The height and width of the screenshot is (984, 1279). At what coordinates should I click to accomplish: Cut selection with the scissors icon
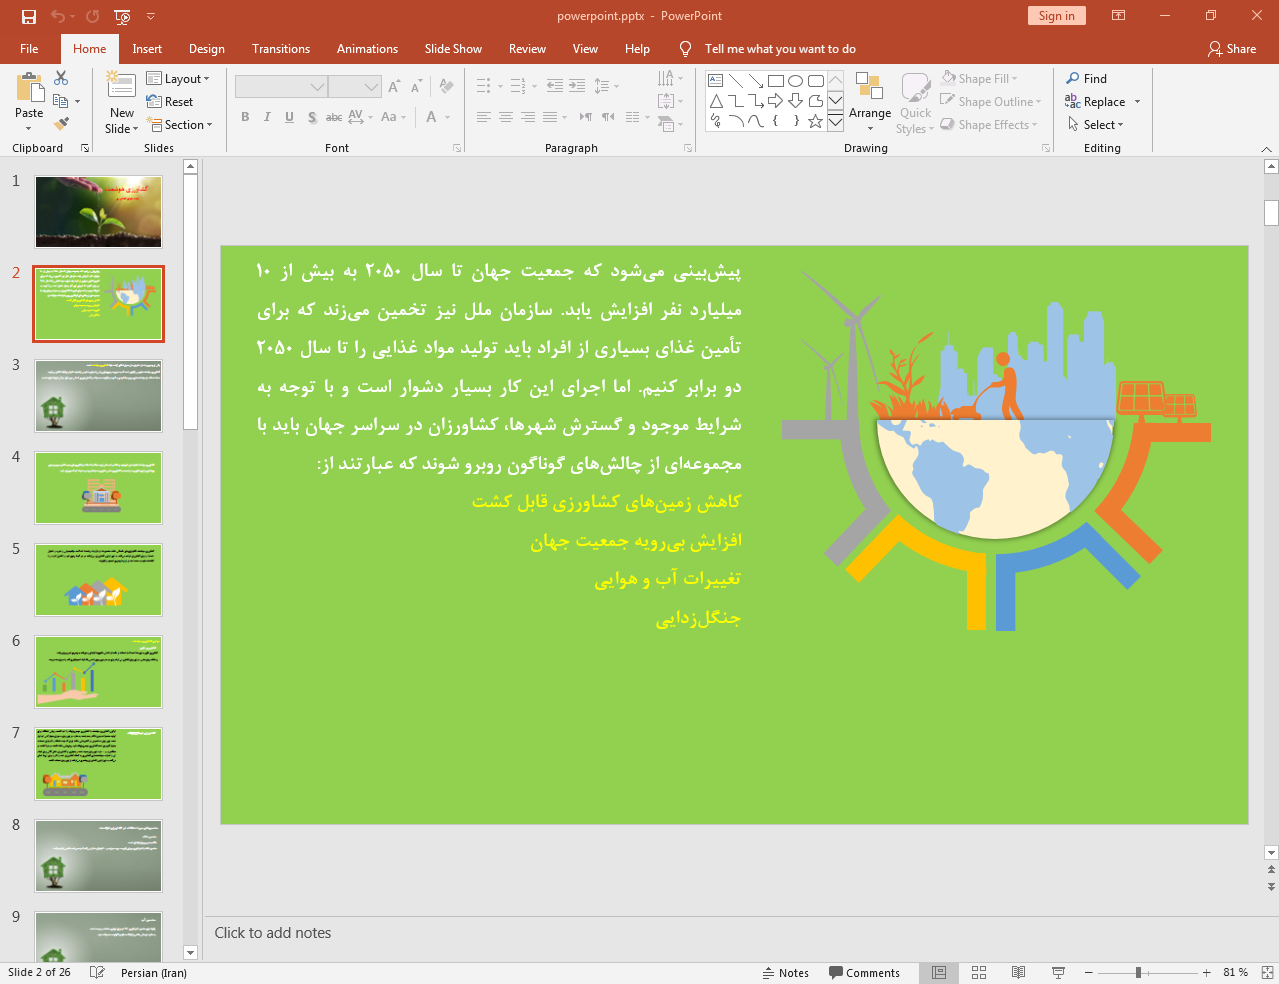point(61,78)
